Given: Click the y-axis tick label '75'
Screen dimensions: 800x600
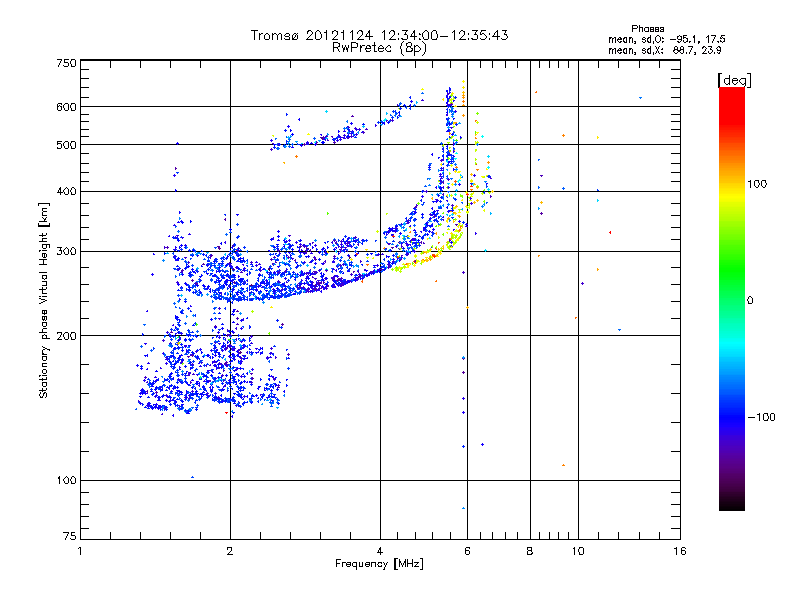Looking at the screenshot, I should pos(70,536).
